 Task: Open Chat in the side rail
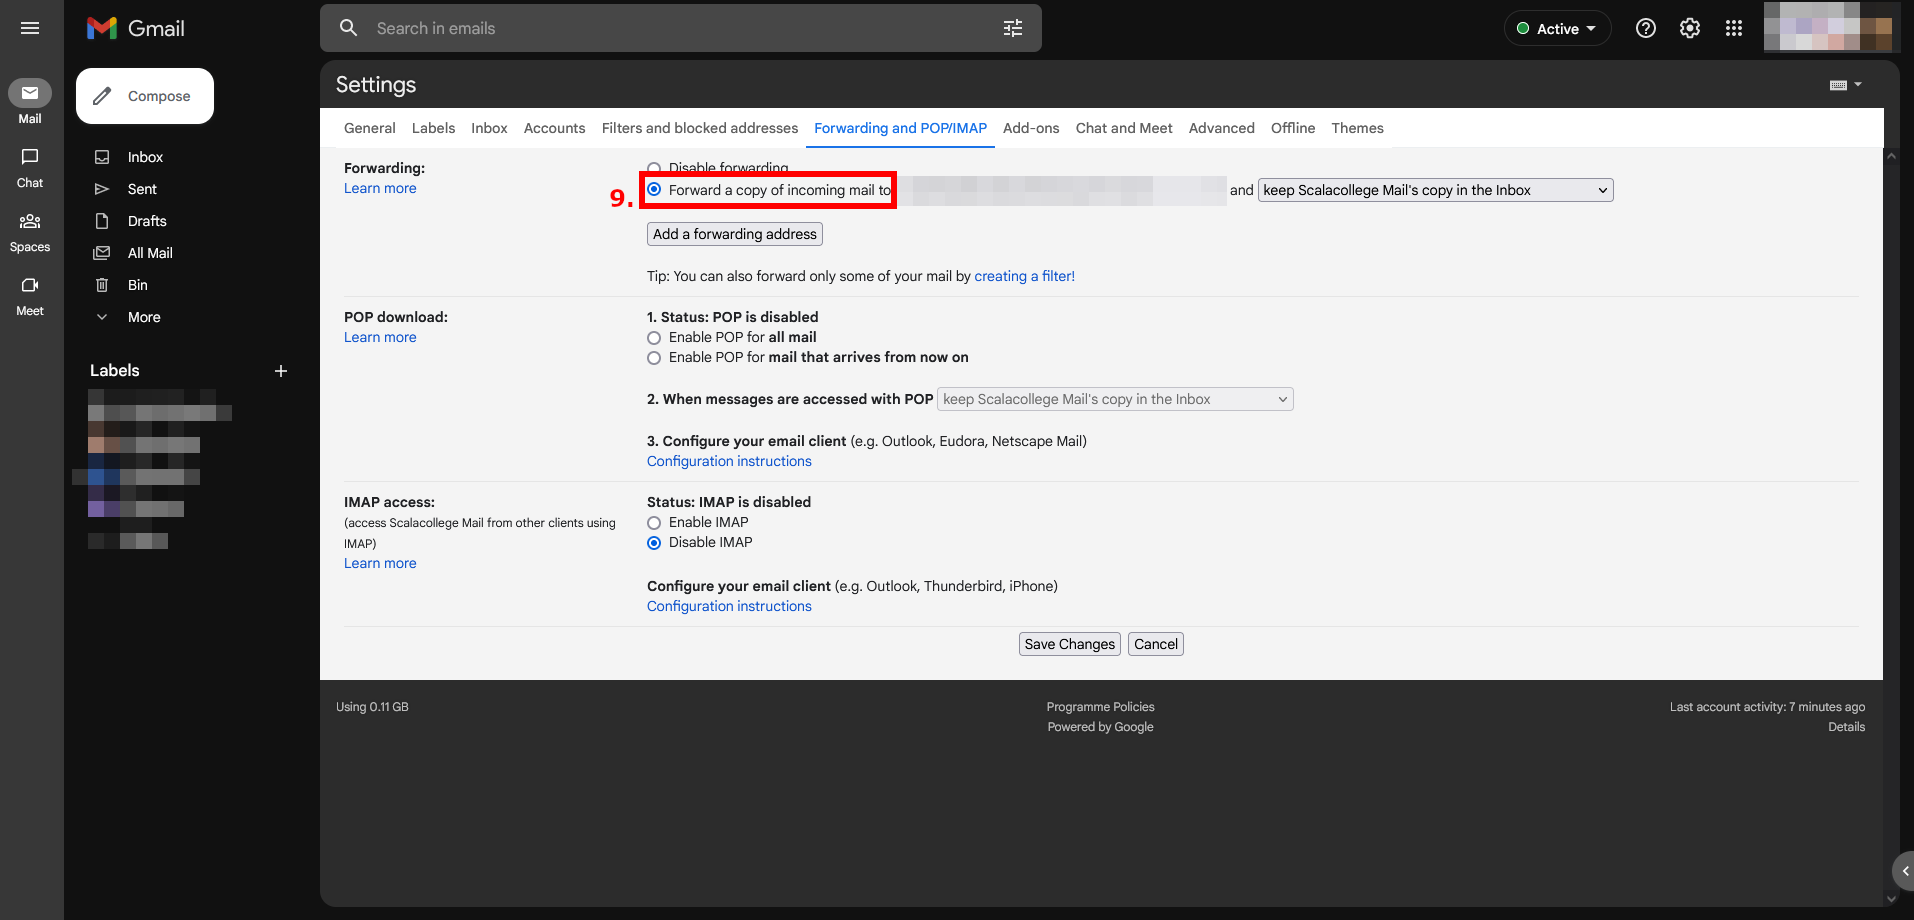click(30, 167)
